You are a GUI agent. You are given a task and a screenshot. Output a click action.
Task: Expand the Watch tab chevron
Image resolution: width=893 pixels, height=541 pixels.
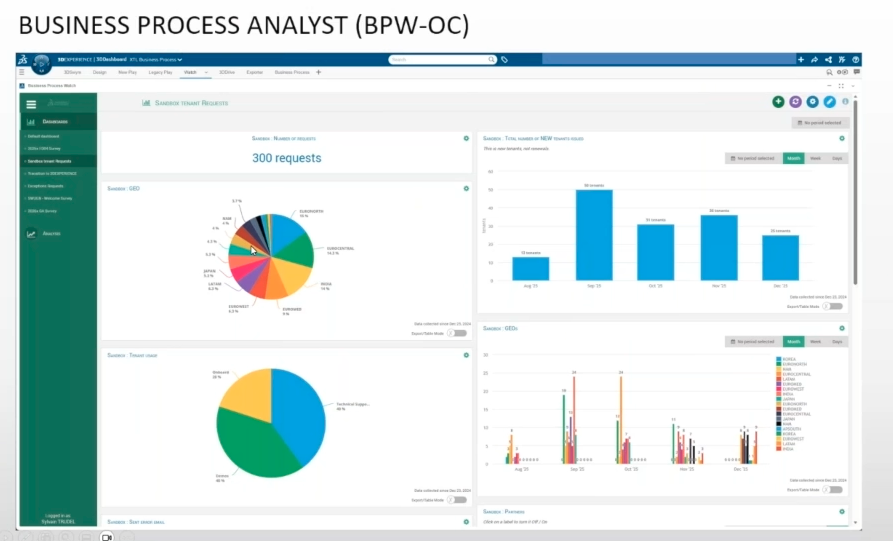(x=206, y=72)
